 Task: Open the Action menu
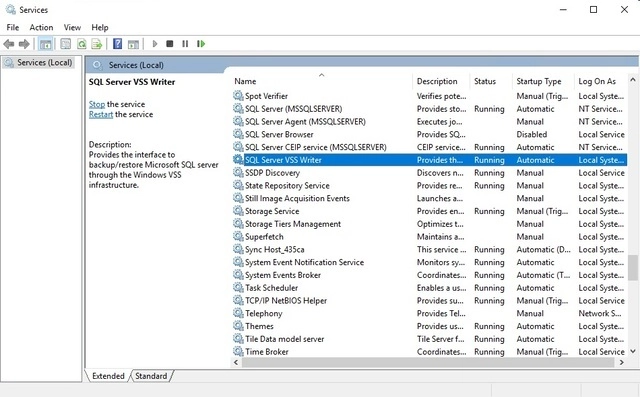(x=41, y=27)
